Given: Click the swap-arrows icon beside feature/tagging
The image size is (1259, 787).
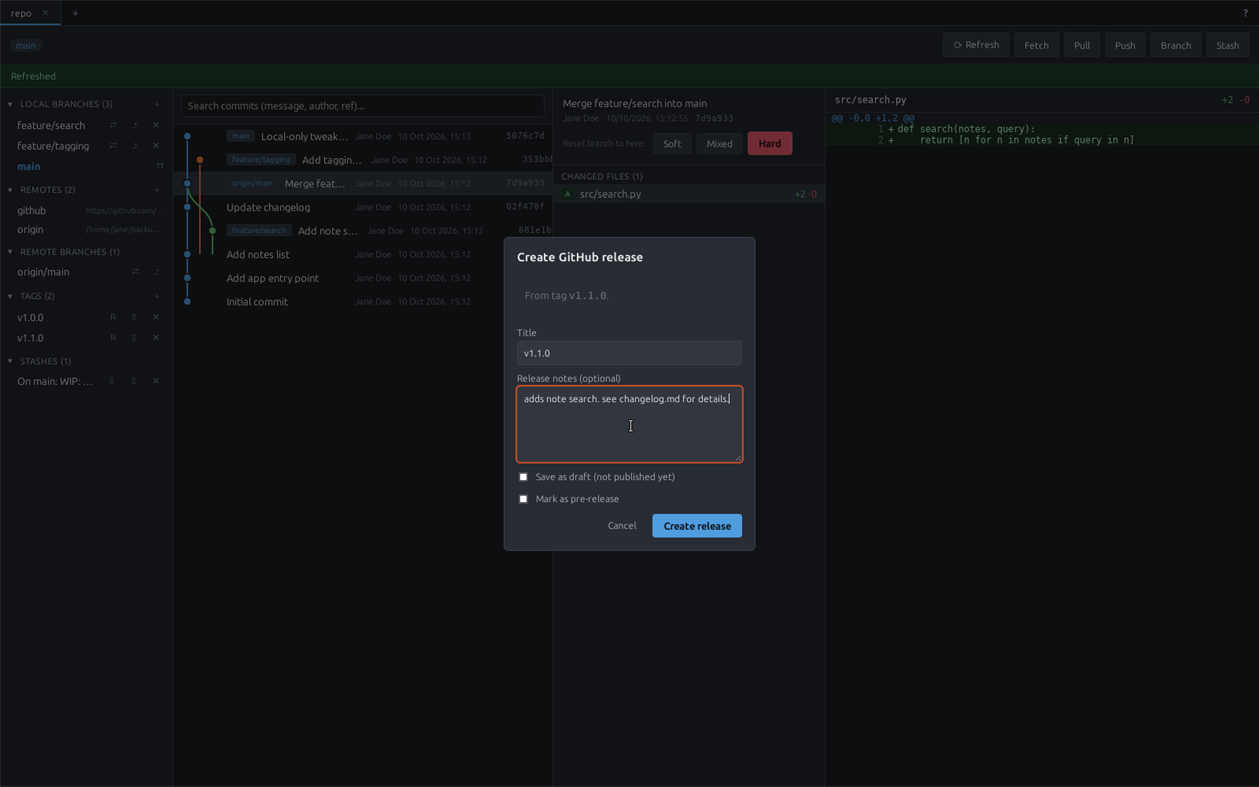Looking at the screenshot, I should [x=113, y=146].
